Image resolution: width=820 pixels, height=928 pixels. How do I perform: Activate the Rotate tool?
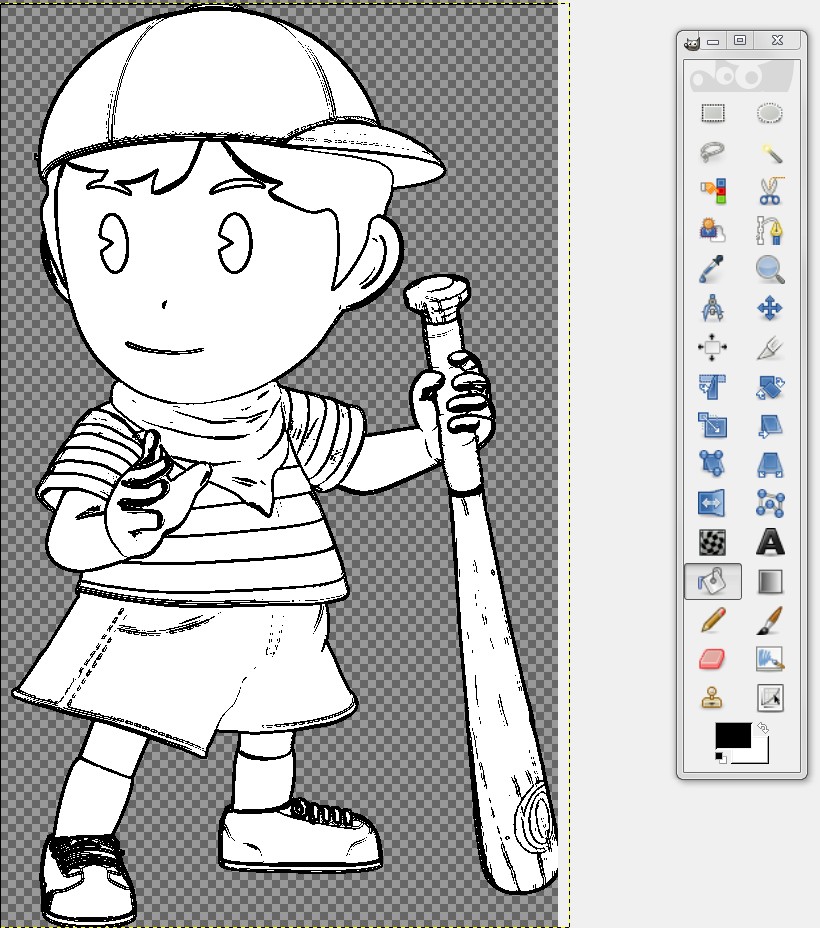[769, 386]
